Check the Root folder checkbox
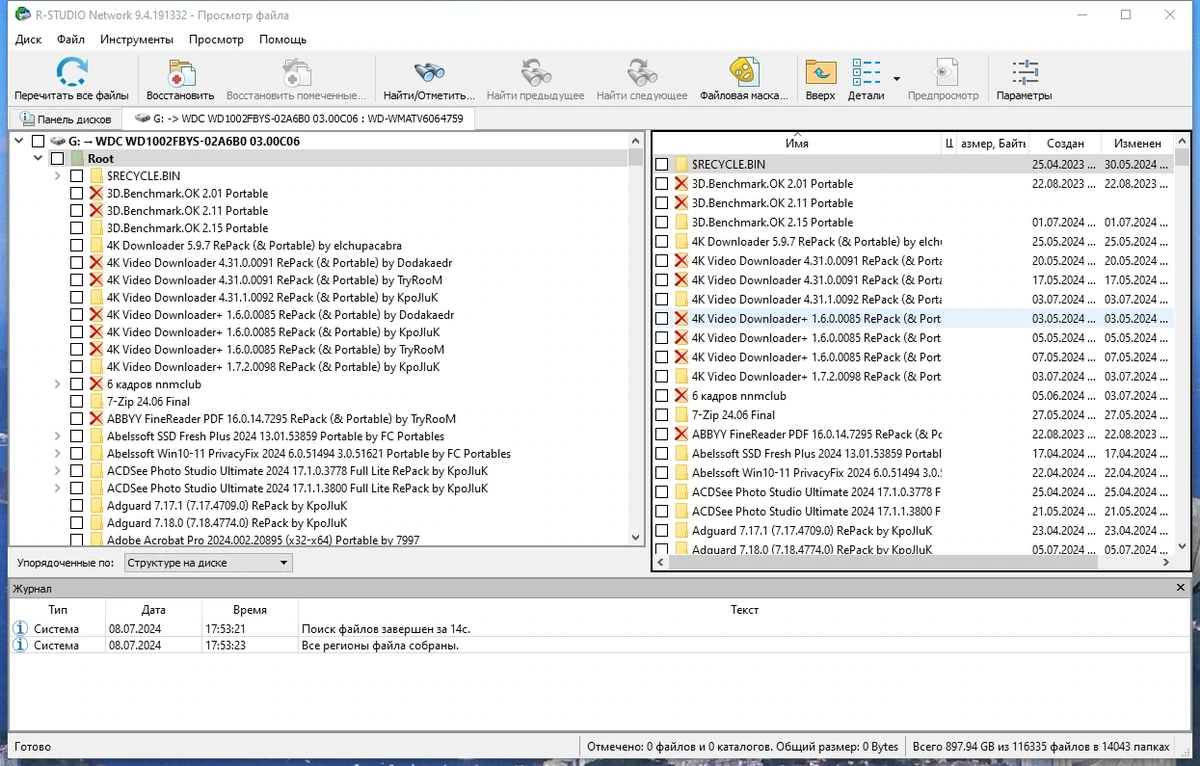This screenshot has height=766, width=1200. tap(57, 158)
